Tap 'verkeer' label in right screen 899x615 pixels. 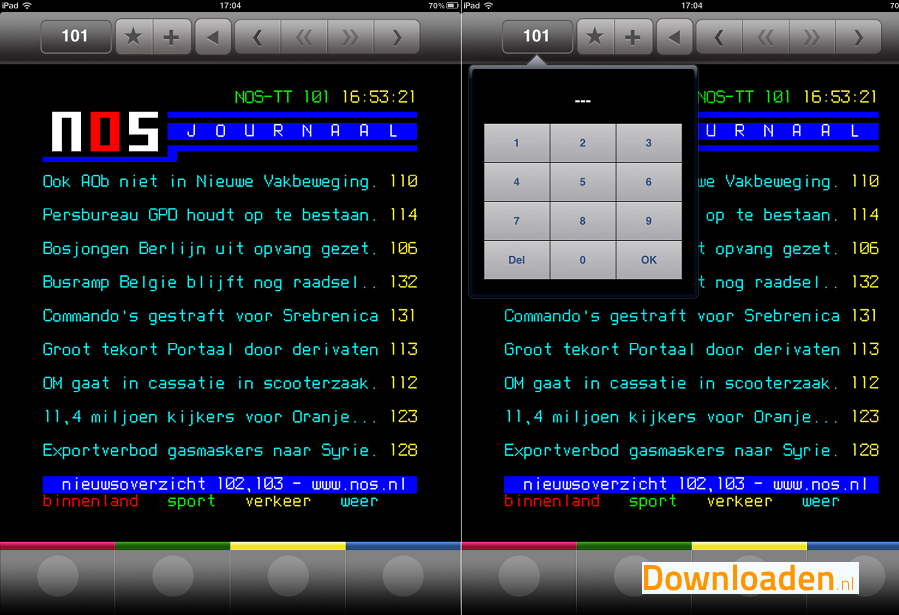pos(740,501)
